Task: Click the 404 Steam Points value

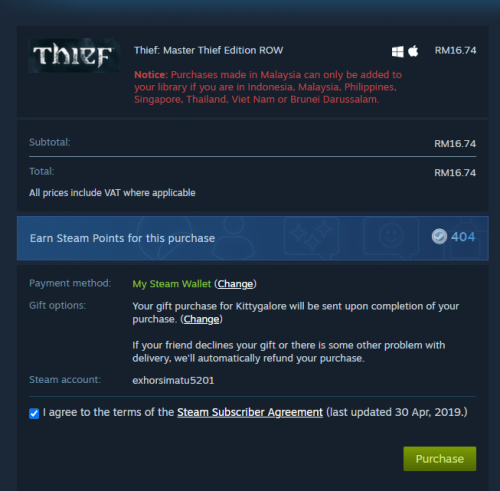Action: pos(463,237)
